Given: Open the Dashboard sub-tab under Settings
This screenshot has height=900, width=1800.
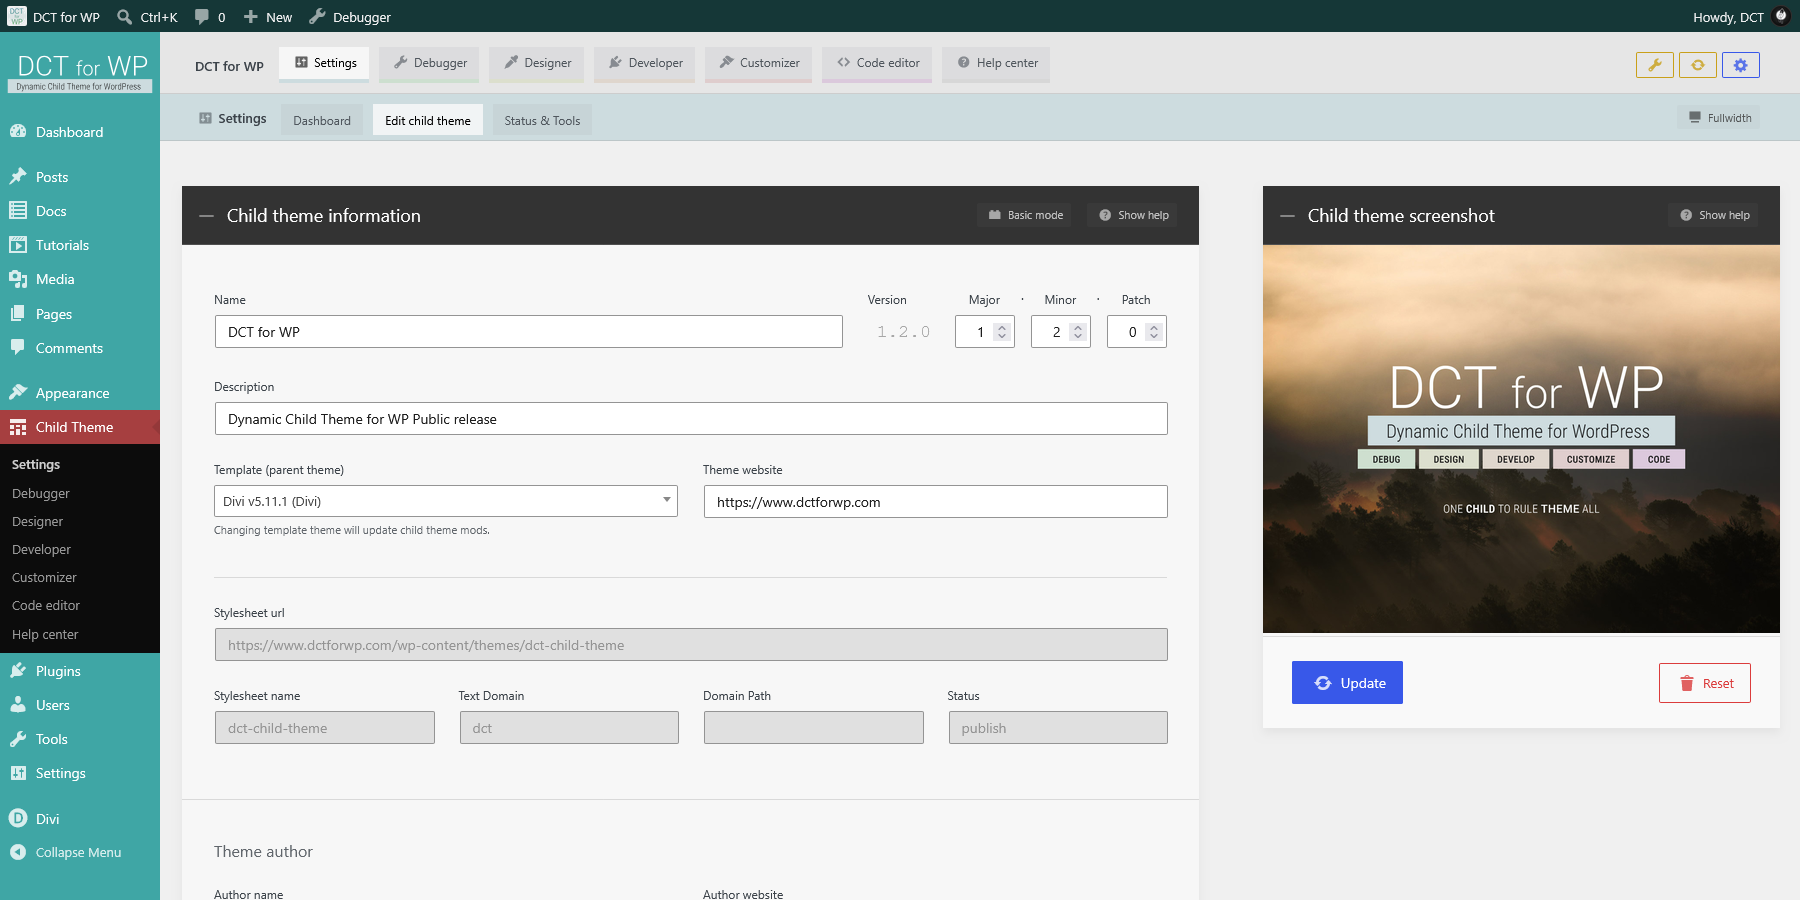Looking at the screenshot, I should click(322, 120).
